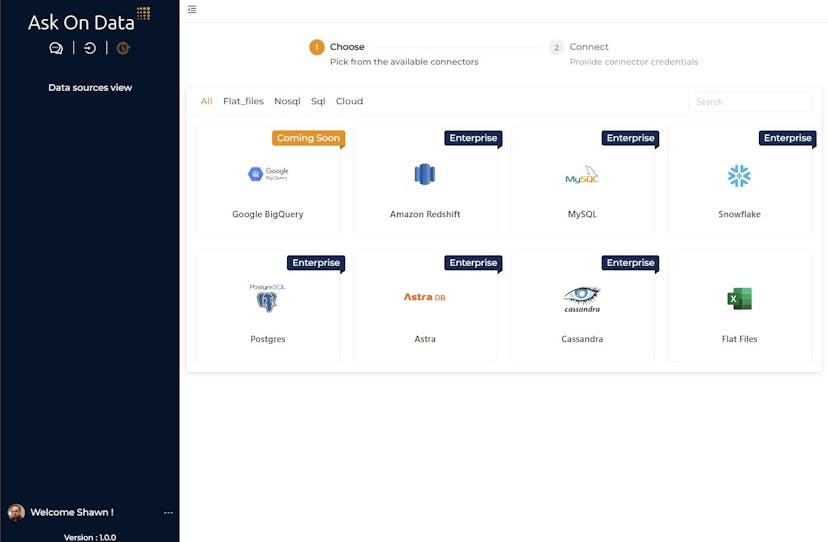The height and width of the screenshot is (542, 828).
Task: Select the Google BigQuery label
Action: (268, 214)
